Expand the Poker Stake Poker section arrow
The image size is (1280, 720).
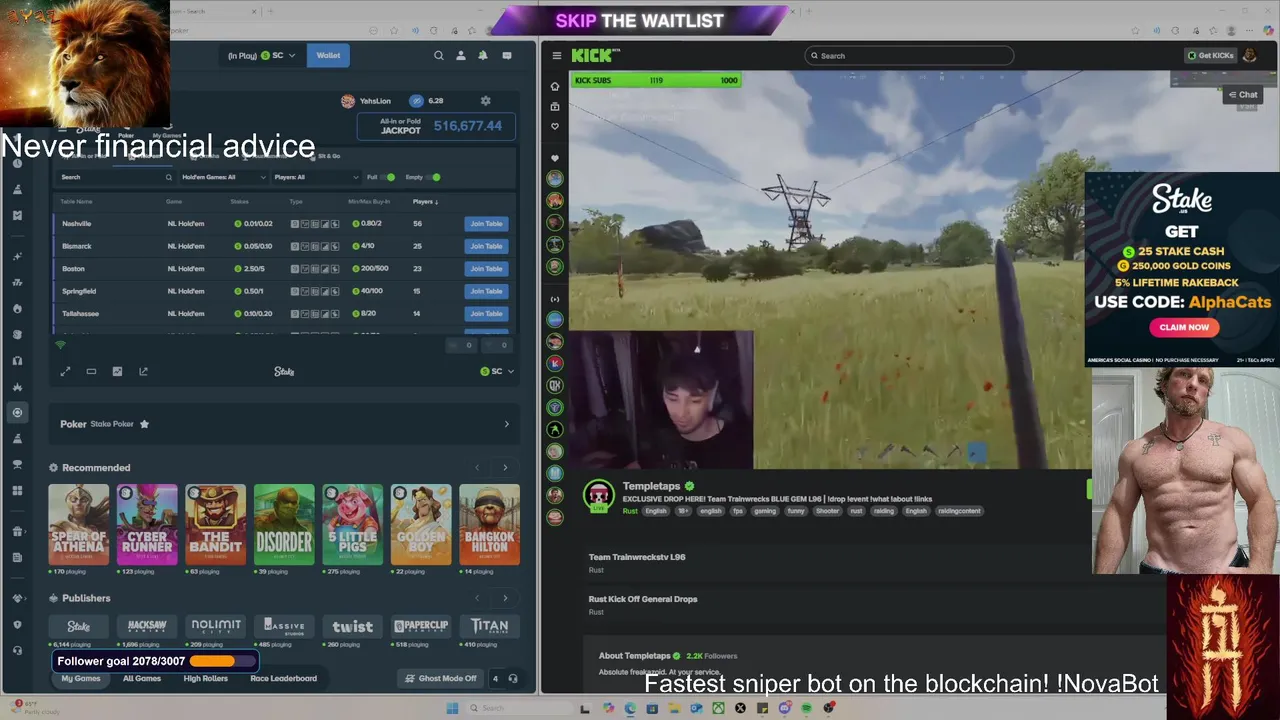506,424
